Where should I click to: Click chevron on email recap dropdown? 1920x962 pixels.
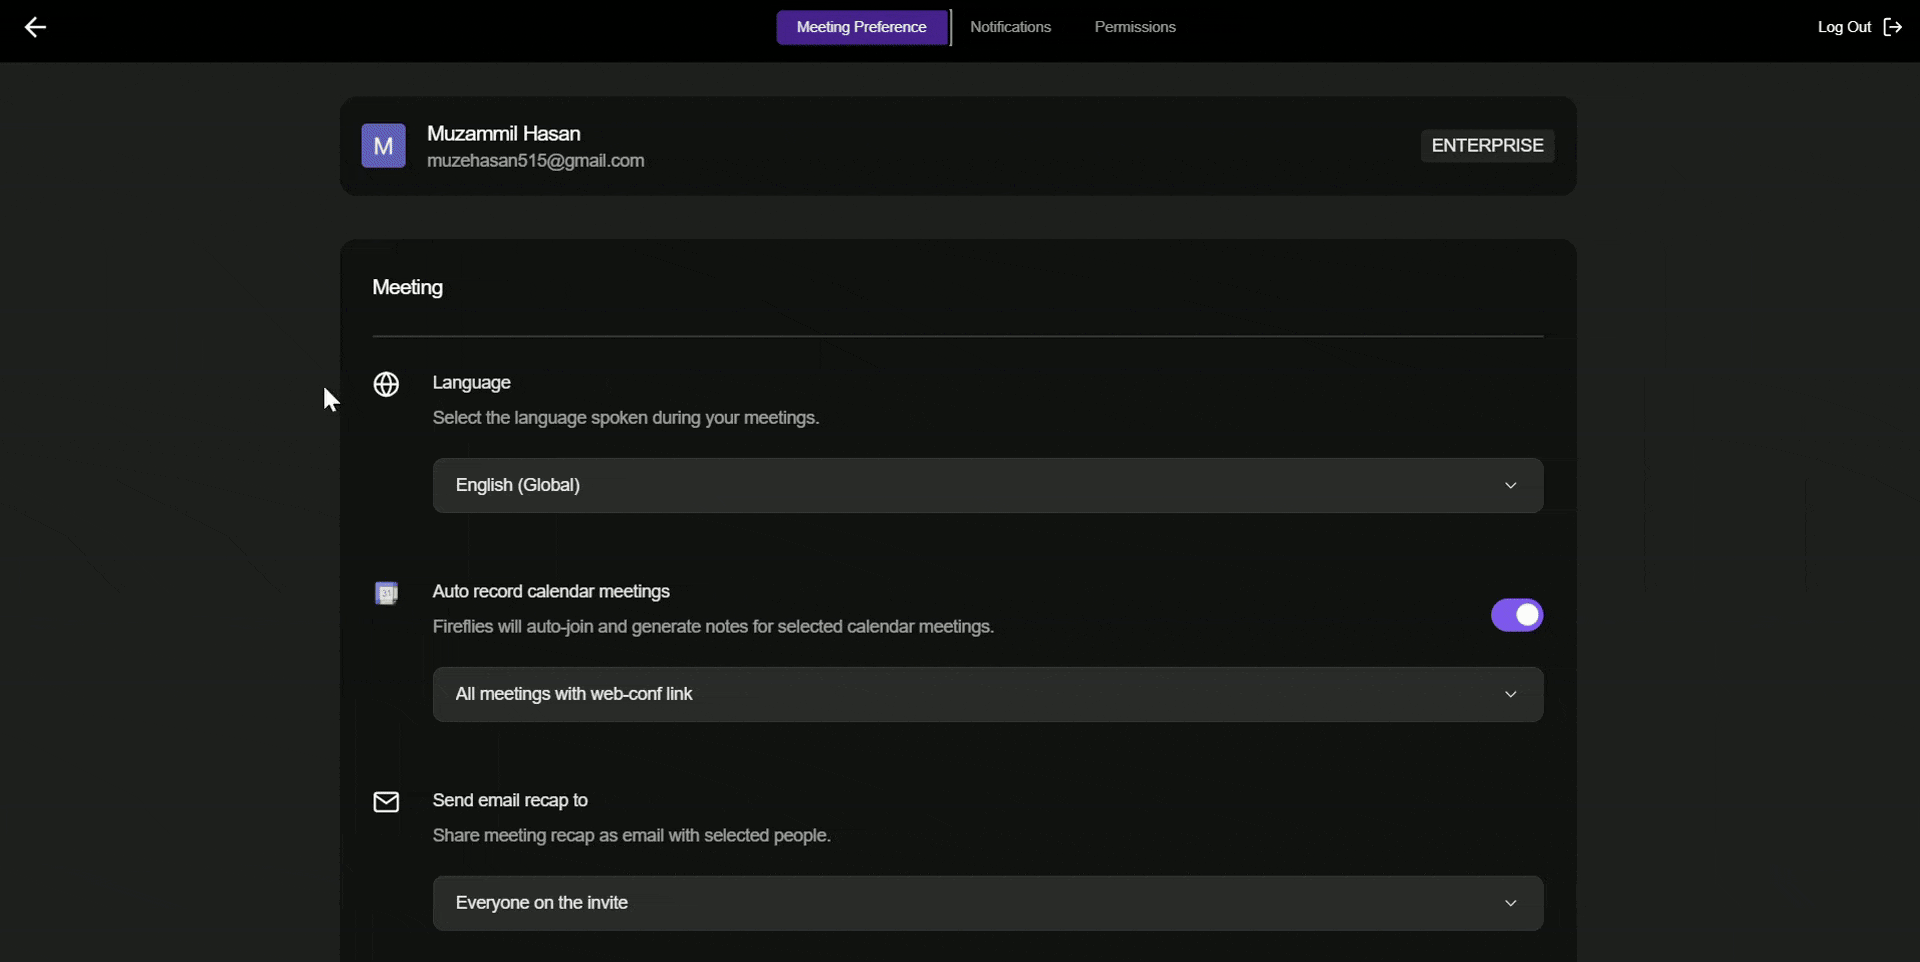(x=1511, y=904)
